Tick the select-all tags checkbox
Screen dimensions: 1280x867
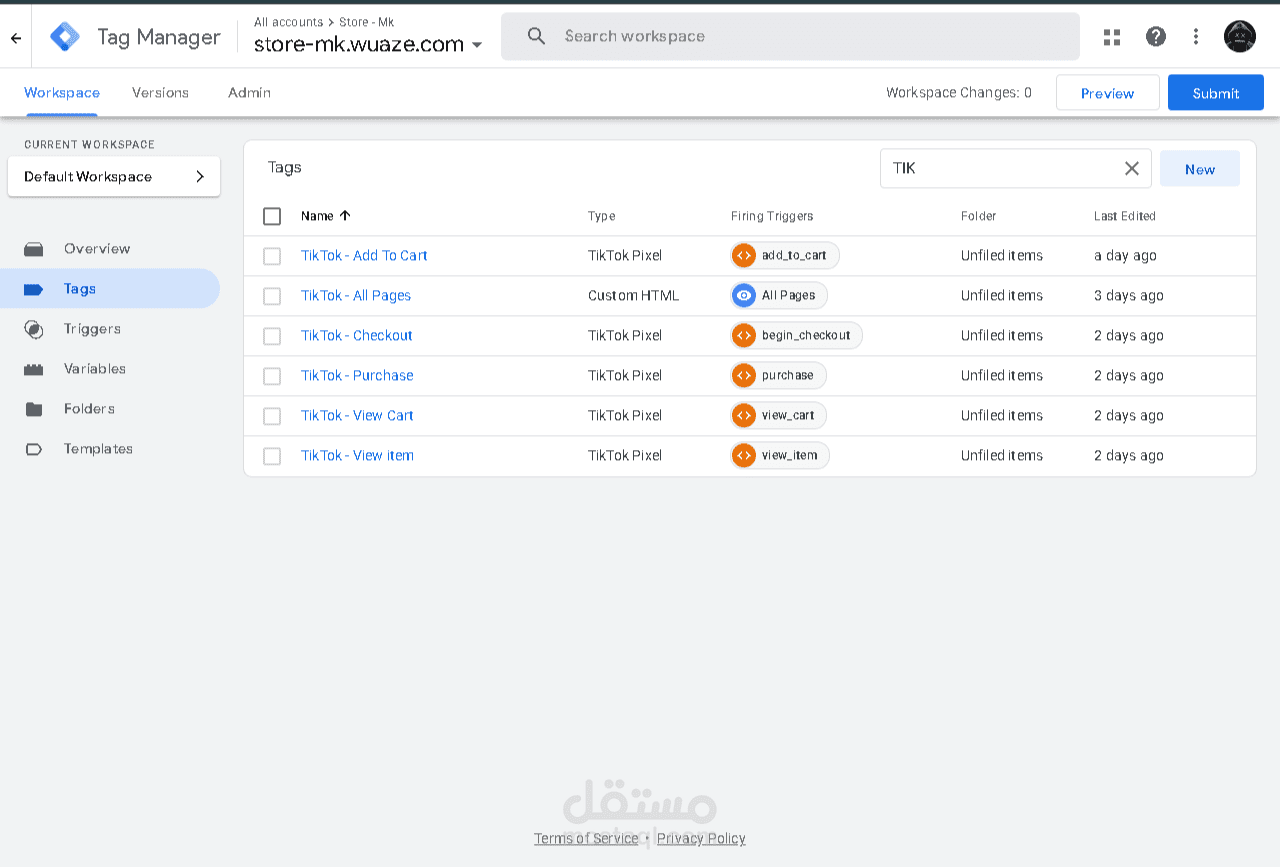(272, 216)
